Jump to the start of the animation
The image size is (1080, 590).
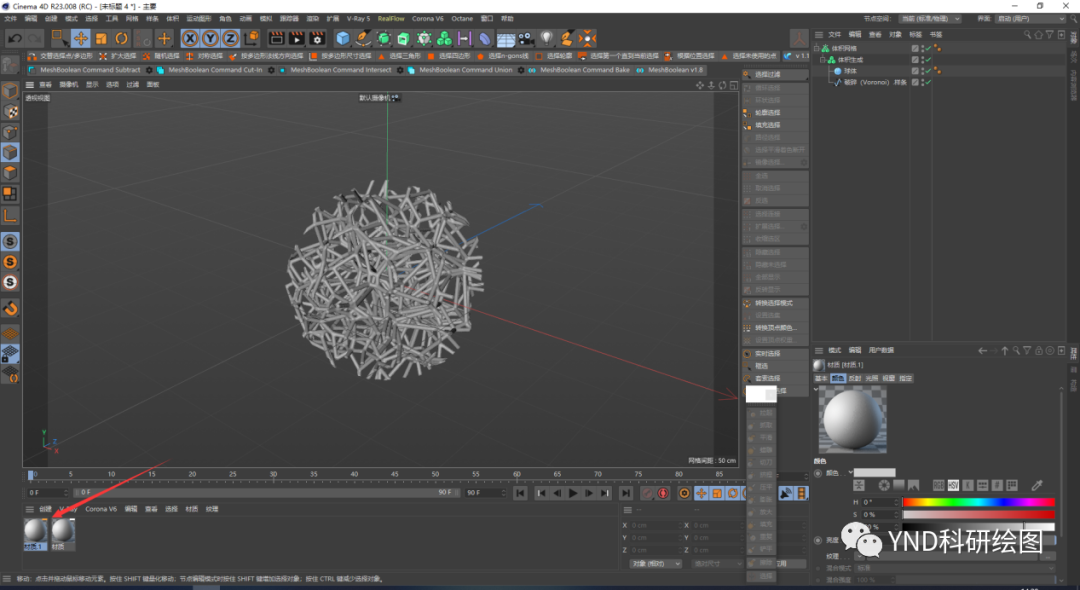tap(520, 493)
